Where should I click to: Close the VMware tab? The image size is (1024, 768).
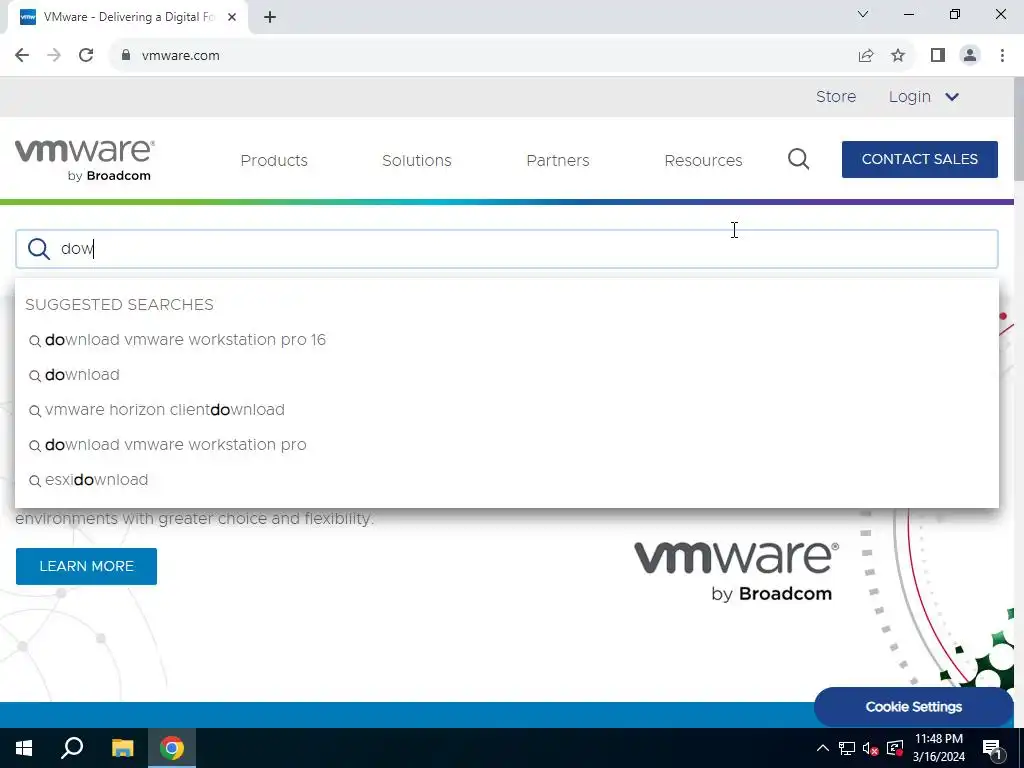click(232, 18)
